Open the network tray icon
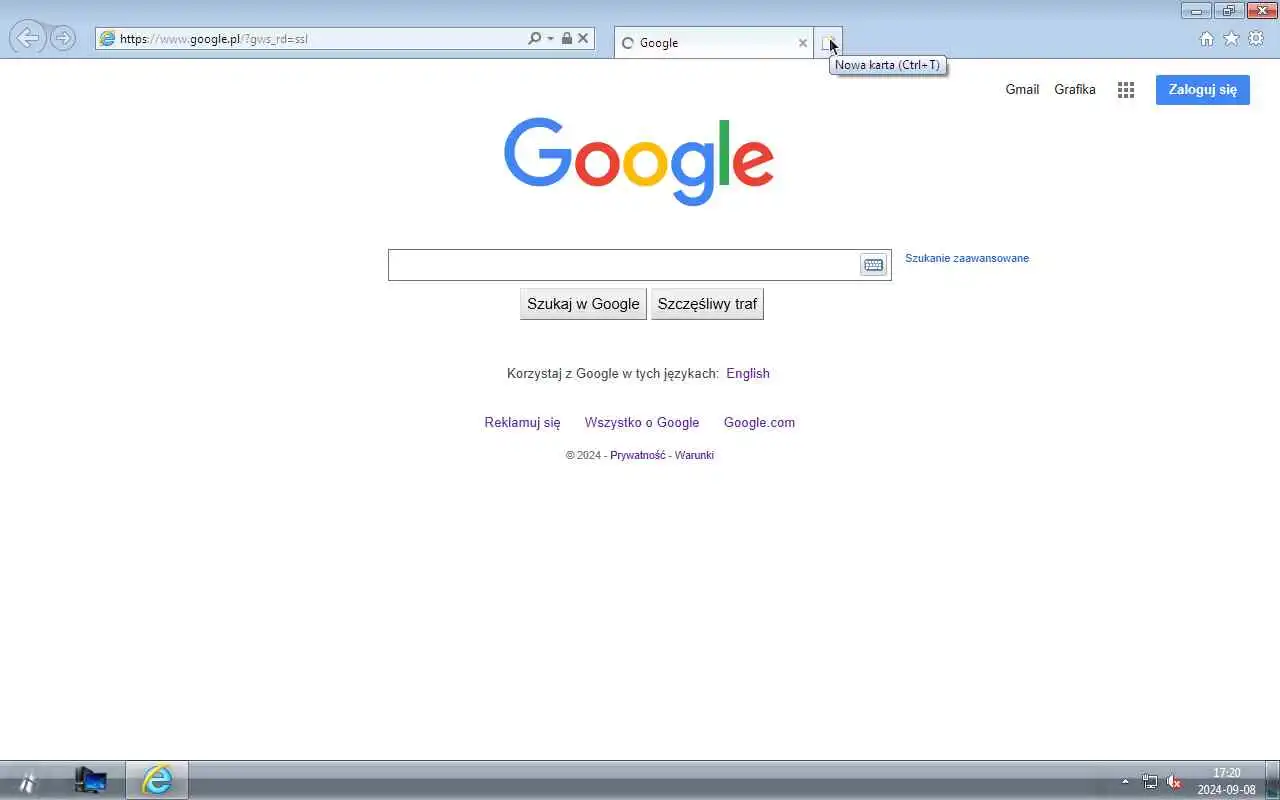This screenshot has height=800, width=1280. click(x=1150, y=781)
